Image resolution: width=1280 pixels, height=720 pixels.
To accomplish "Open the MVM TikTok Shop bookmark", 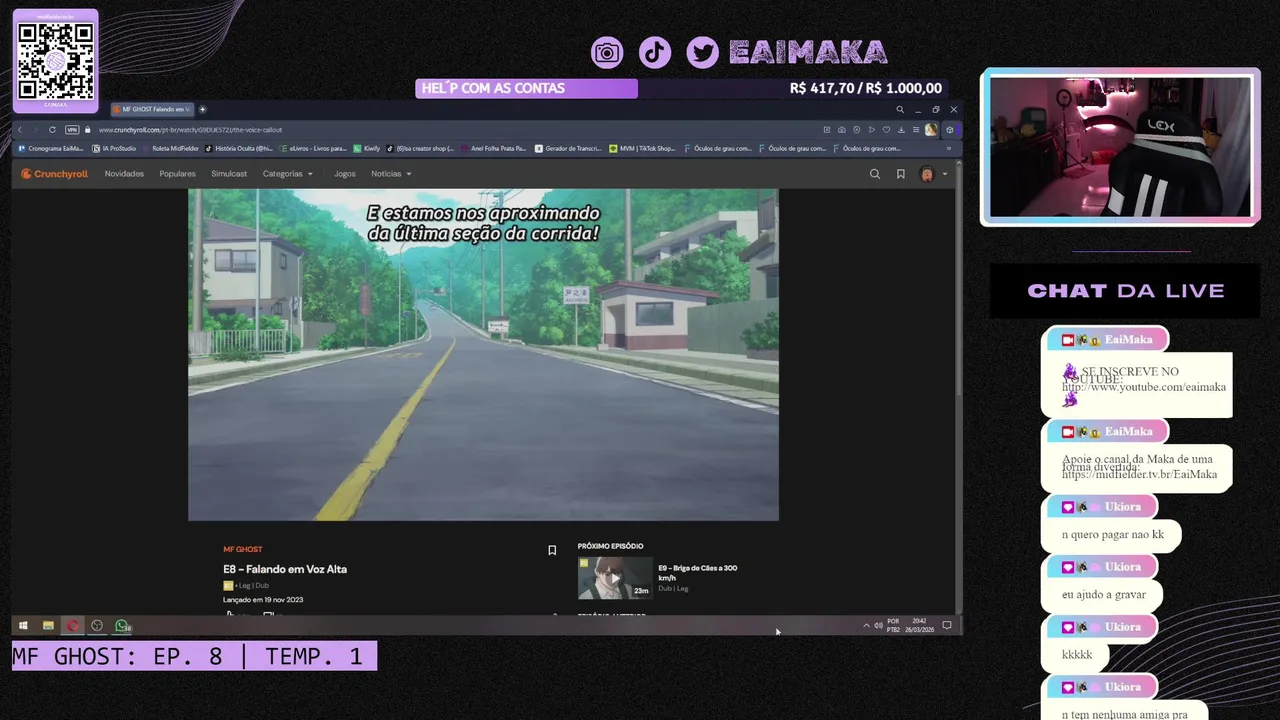I will (642, 148).
